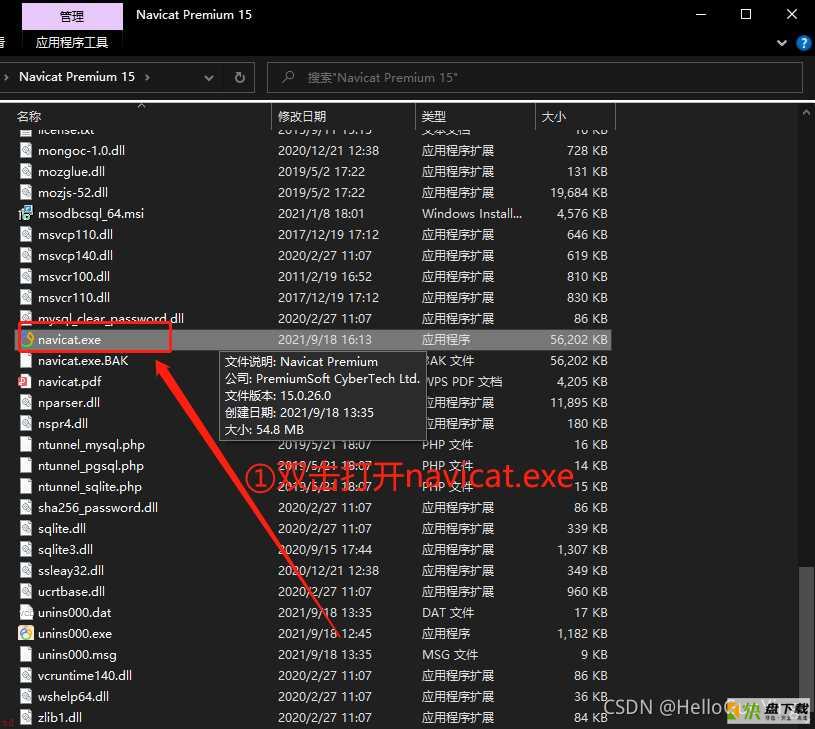Click the 2021/9/18 16:13 date cell

325,340
